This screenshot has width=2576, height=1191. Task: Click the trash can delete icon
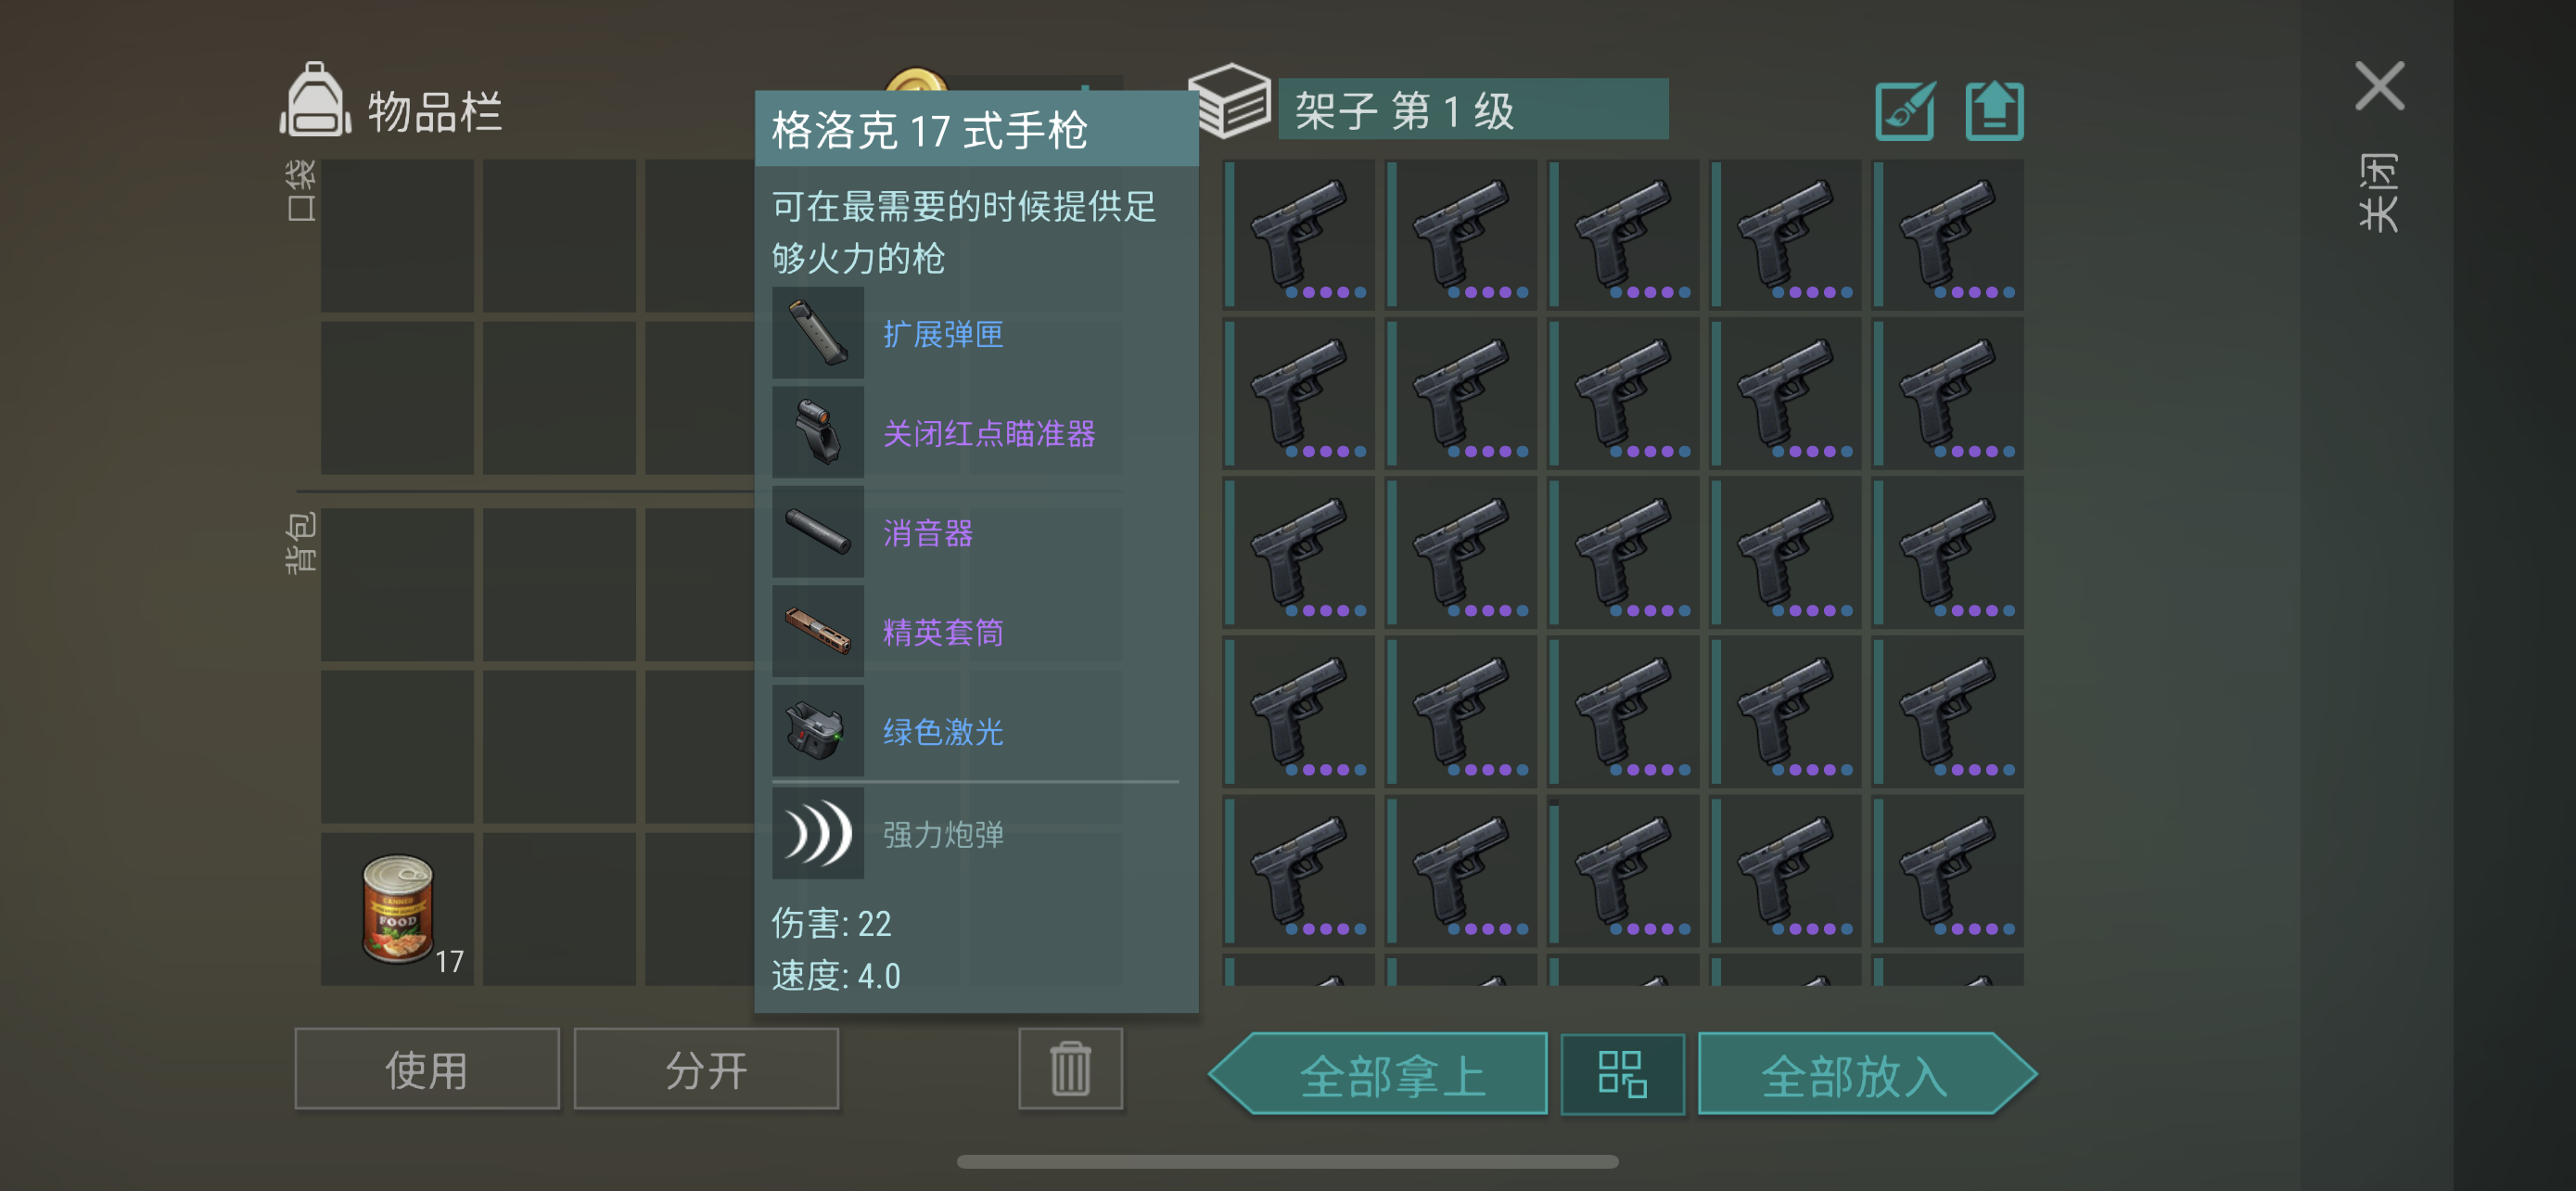click(x=1070, y=1068)
